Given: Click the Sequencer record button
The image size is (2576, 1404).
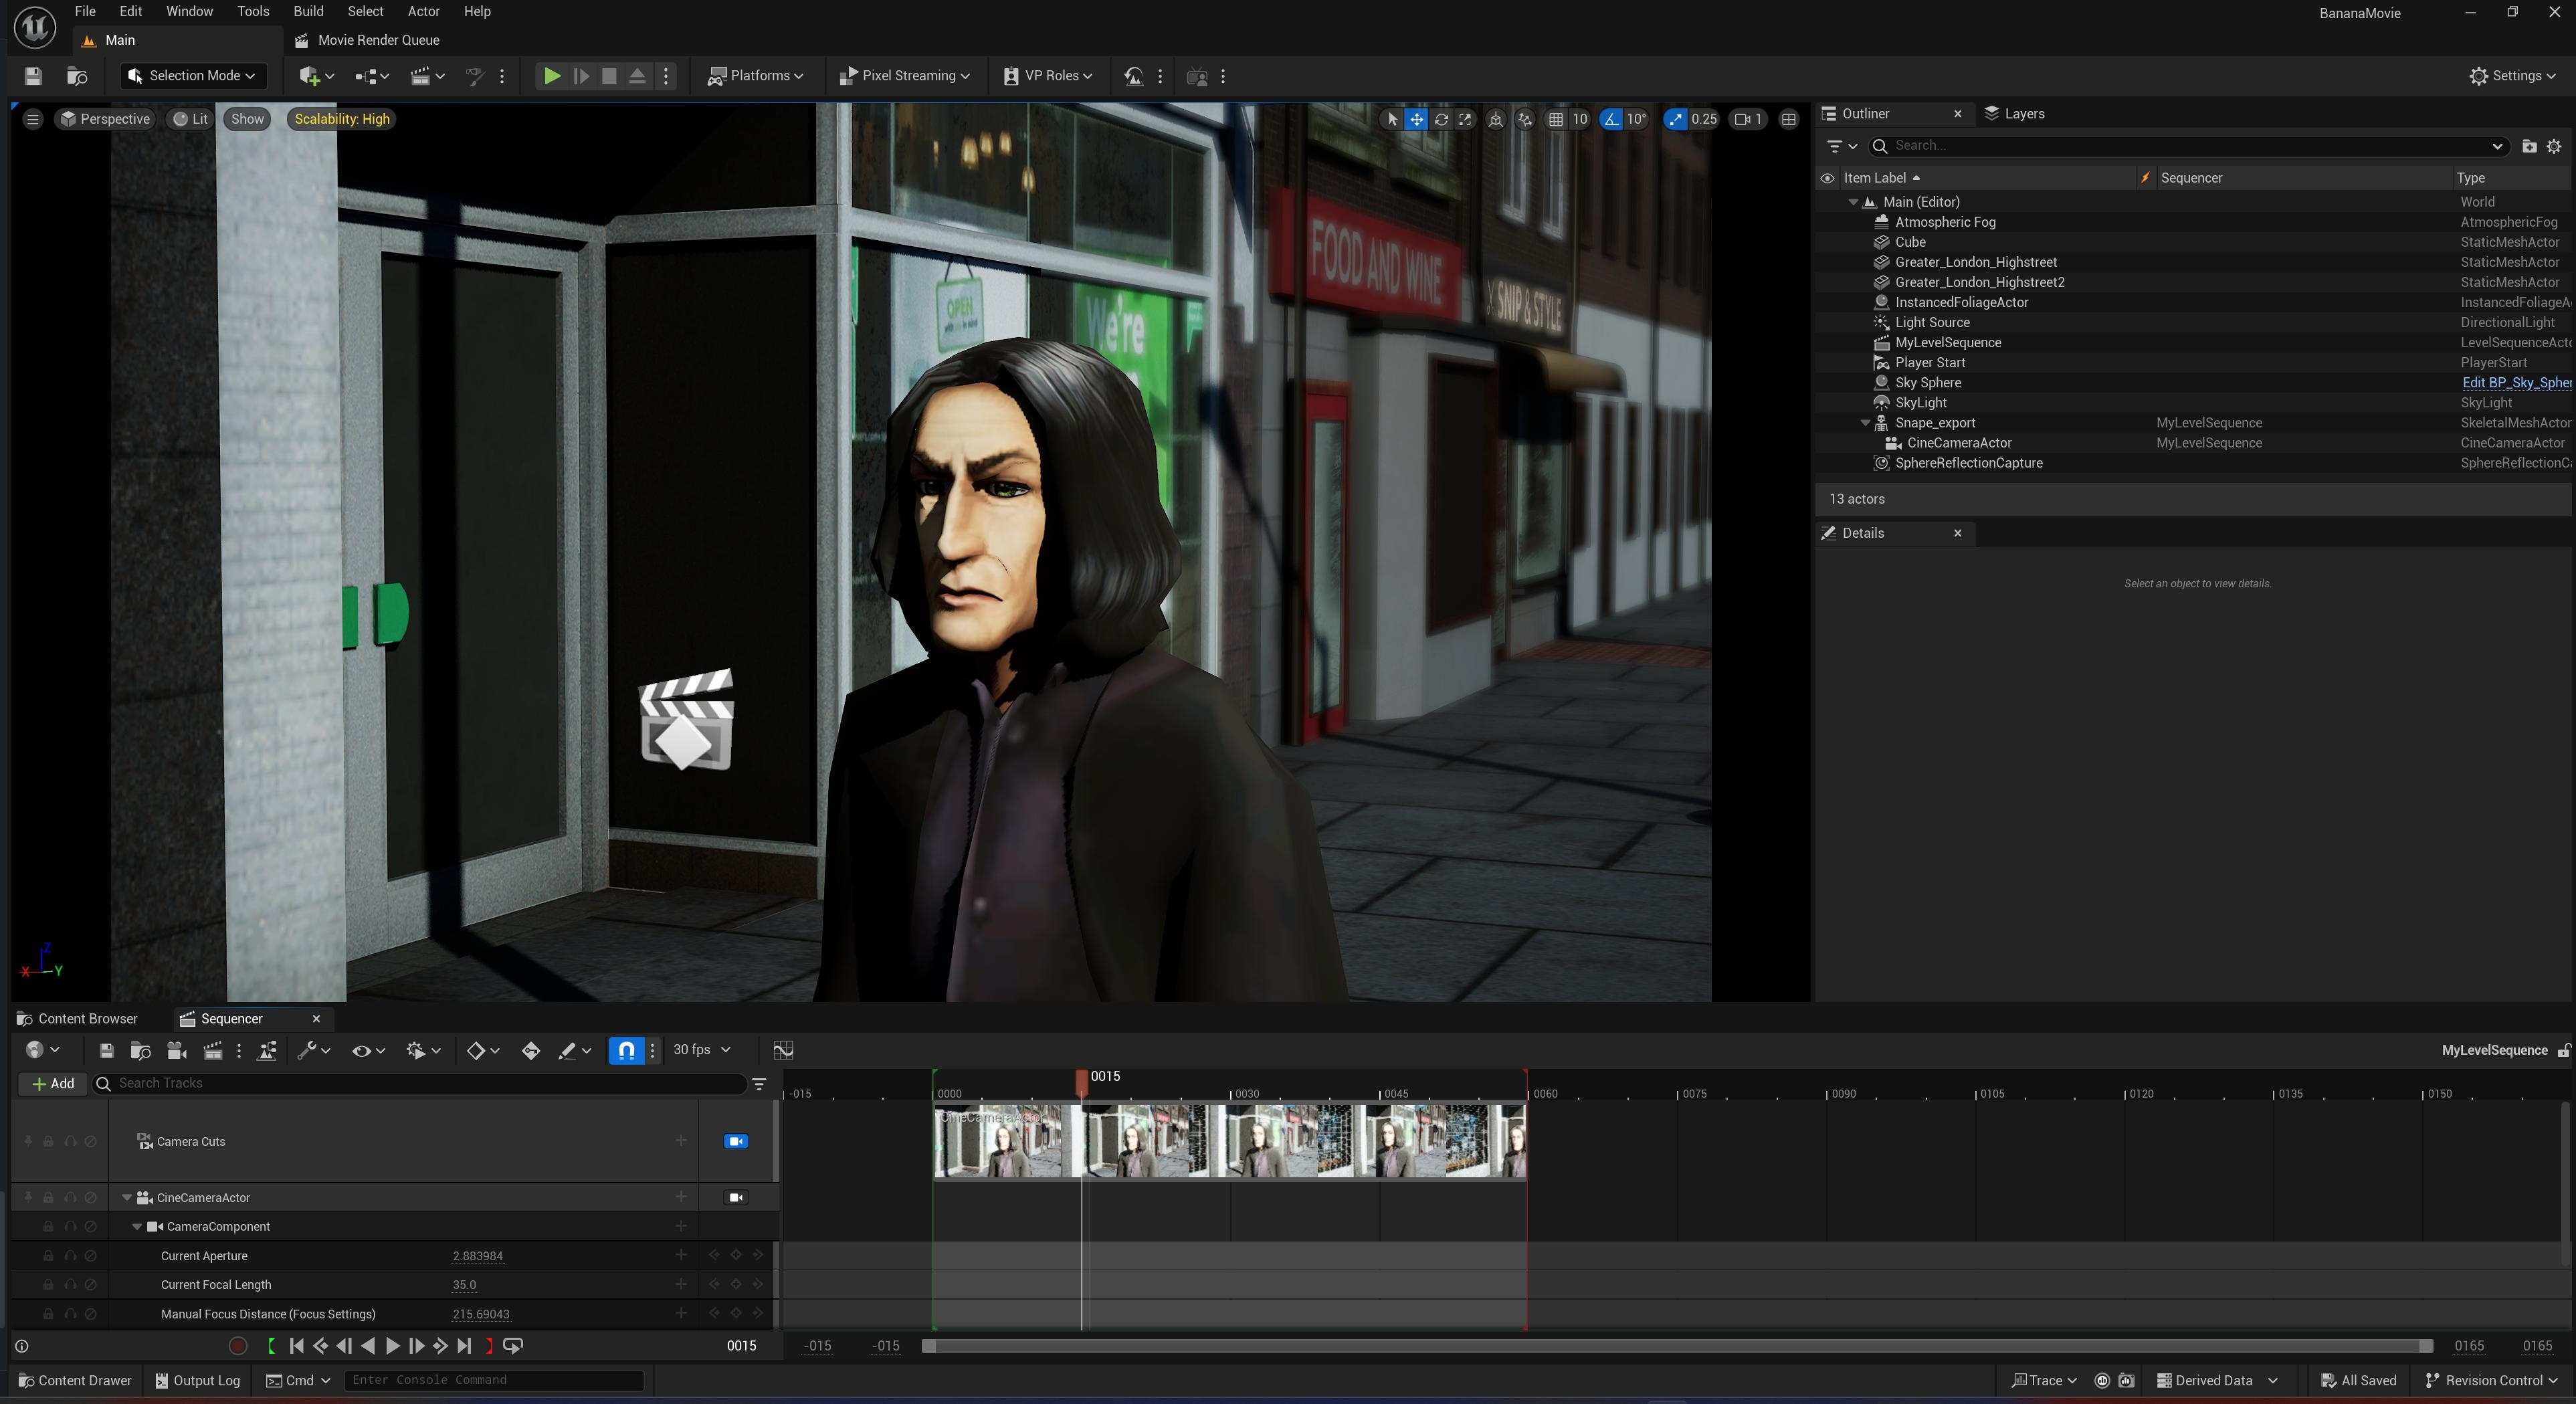Looking at the screenshot, I should click(237, 1346).
